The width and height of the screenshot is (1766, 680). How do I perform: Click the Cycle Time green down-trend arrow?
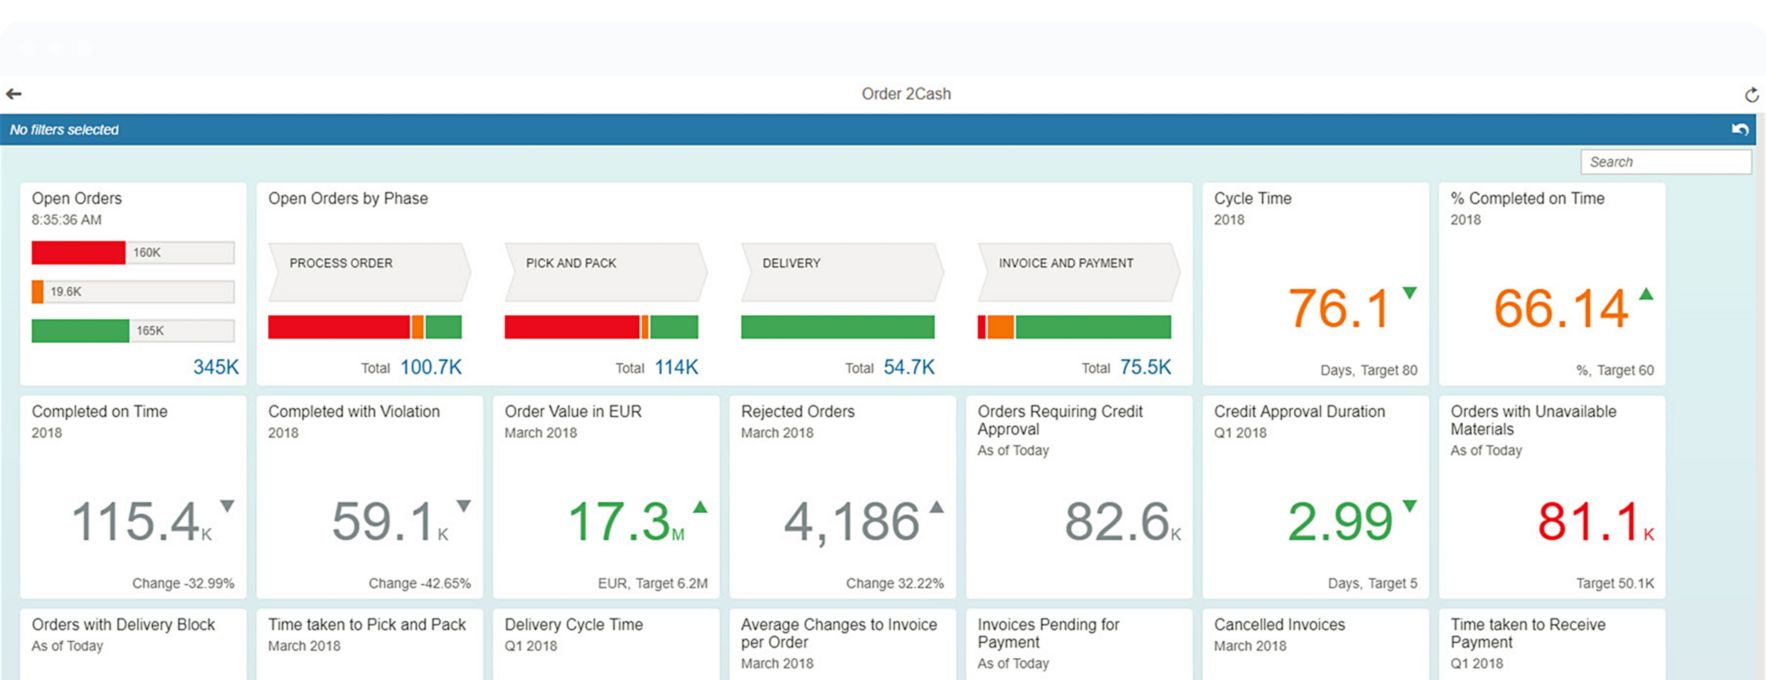point(1410,293)
